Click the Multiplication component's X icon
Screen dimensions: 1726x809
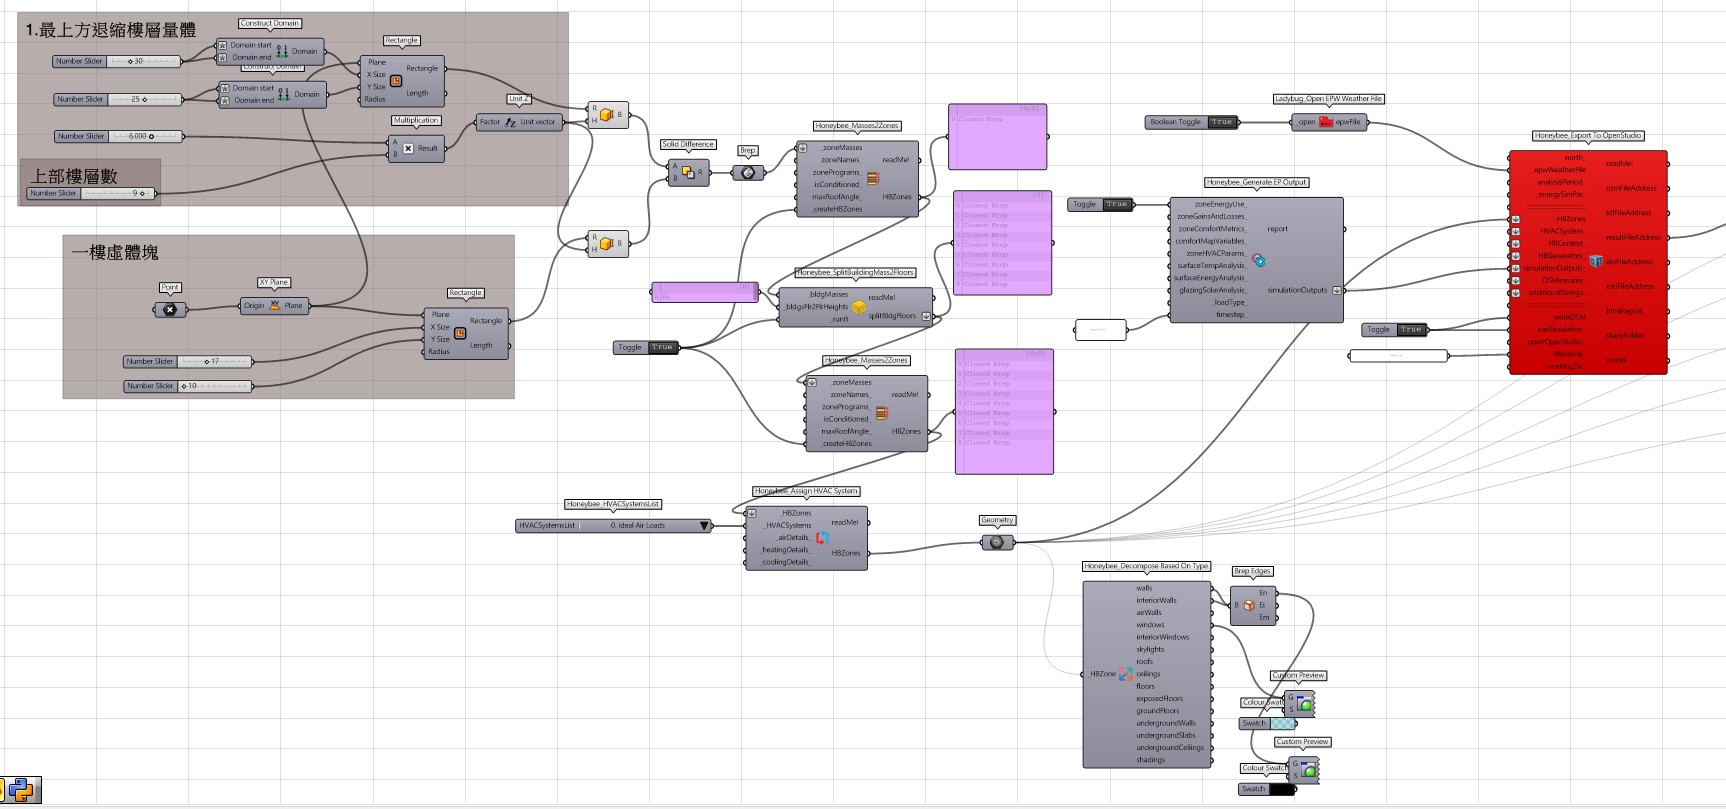click(408, 148)
